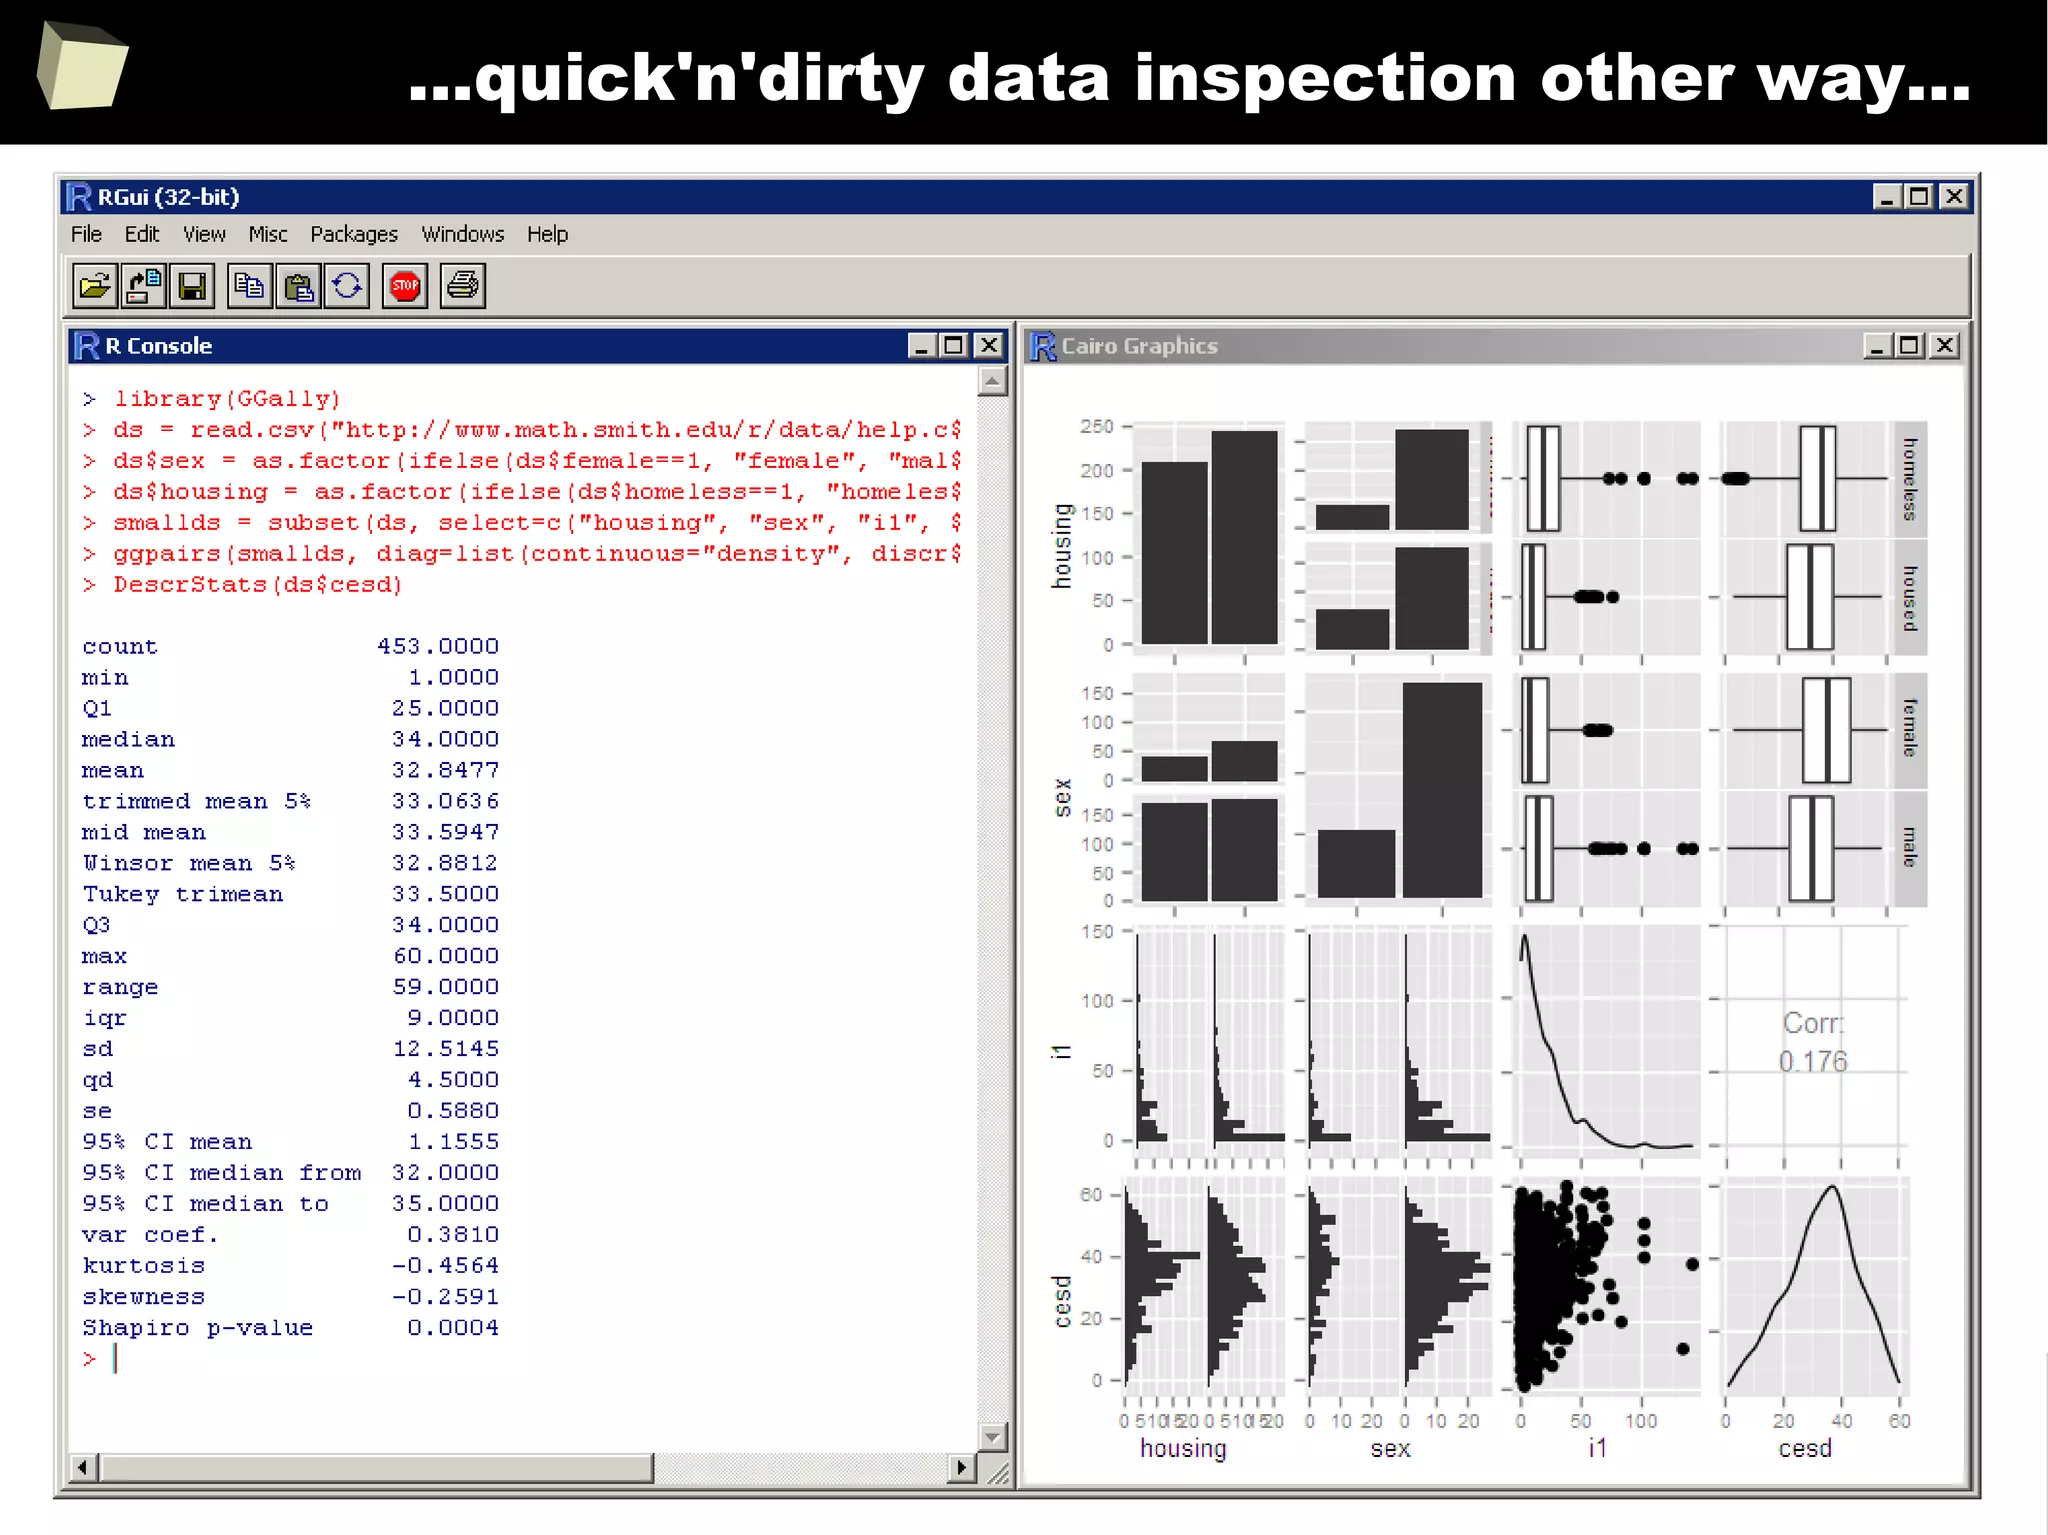Click console horizontal scrollbar left arrow
The image size is (2048, 1535).
83,1468
